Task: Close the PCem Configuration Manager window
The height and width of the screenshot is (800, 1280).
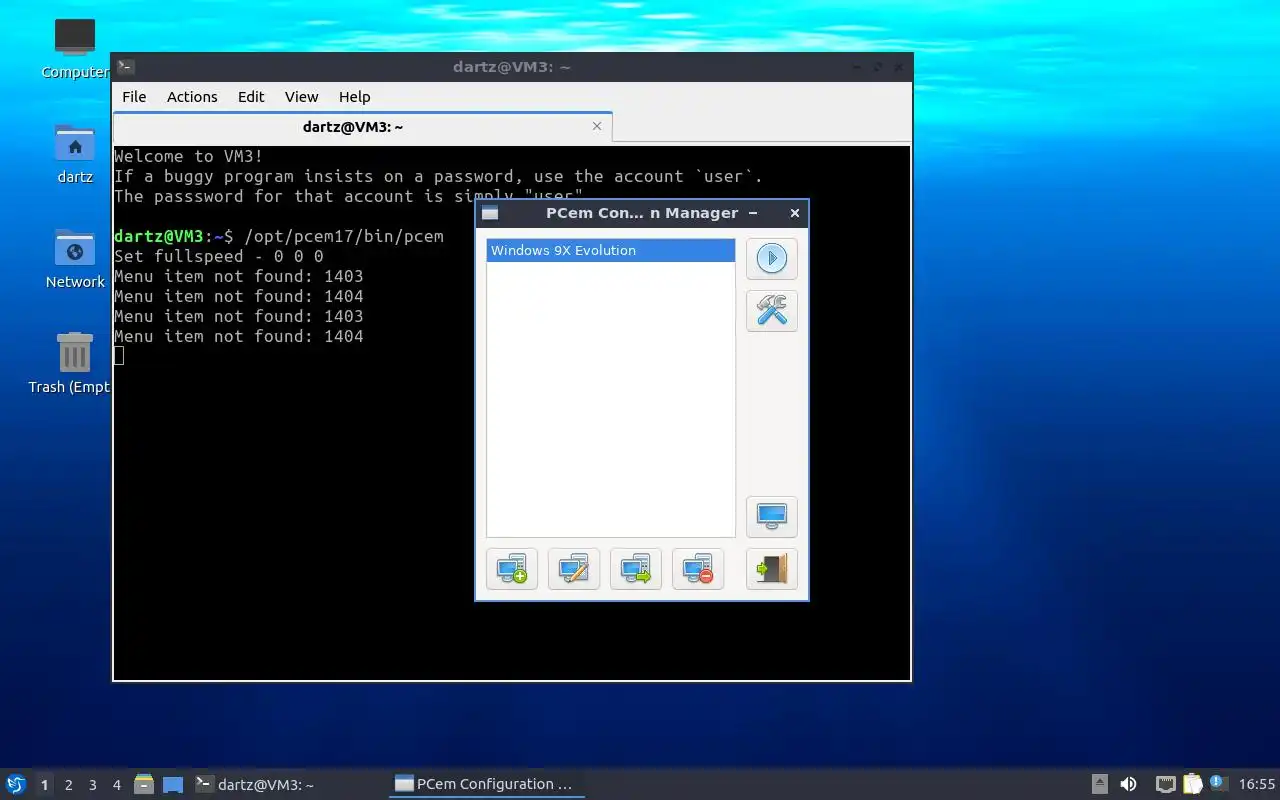Action: [795, 213]
